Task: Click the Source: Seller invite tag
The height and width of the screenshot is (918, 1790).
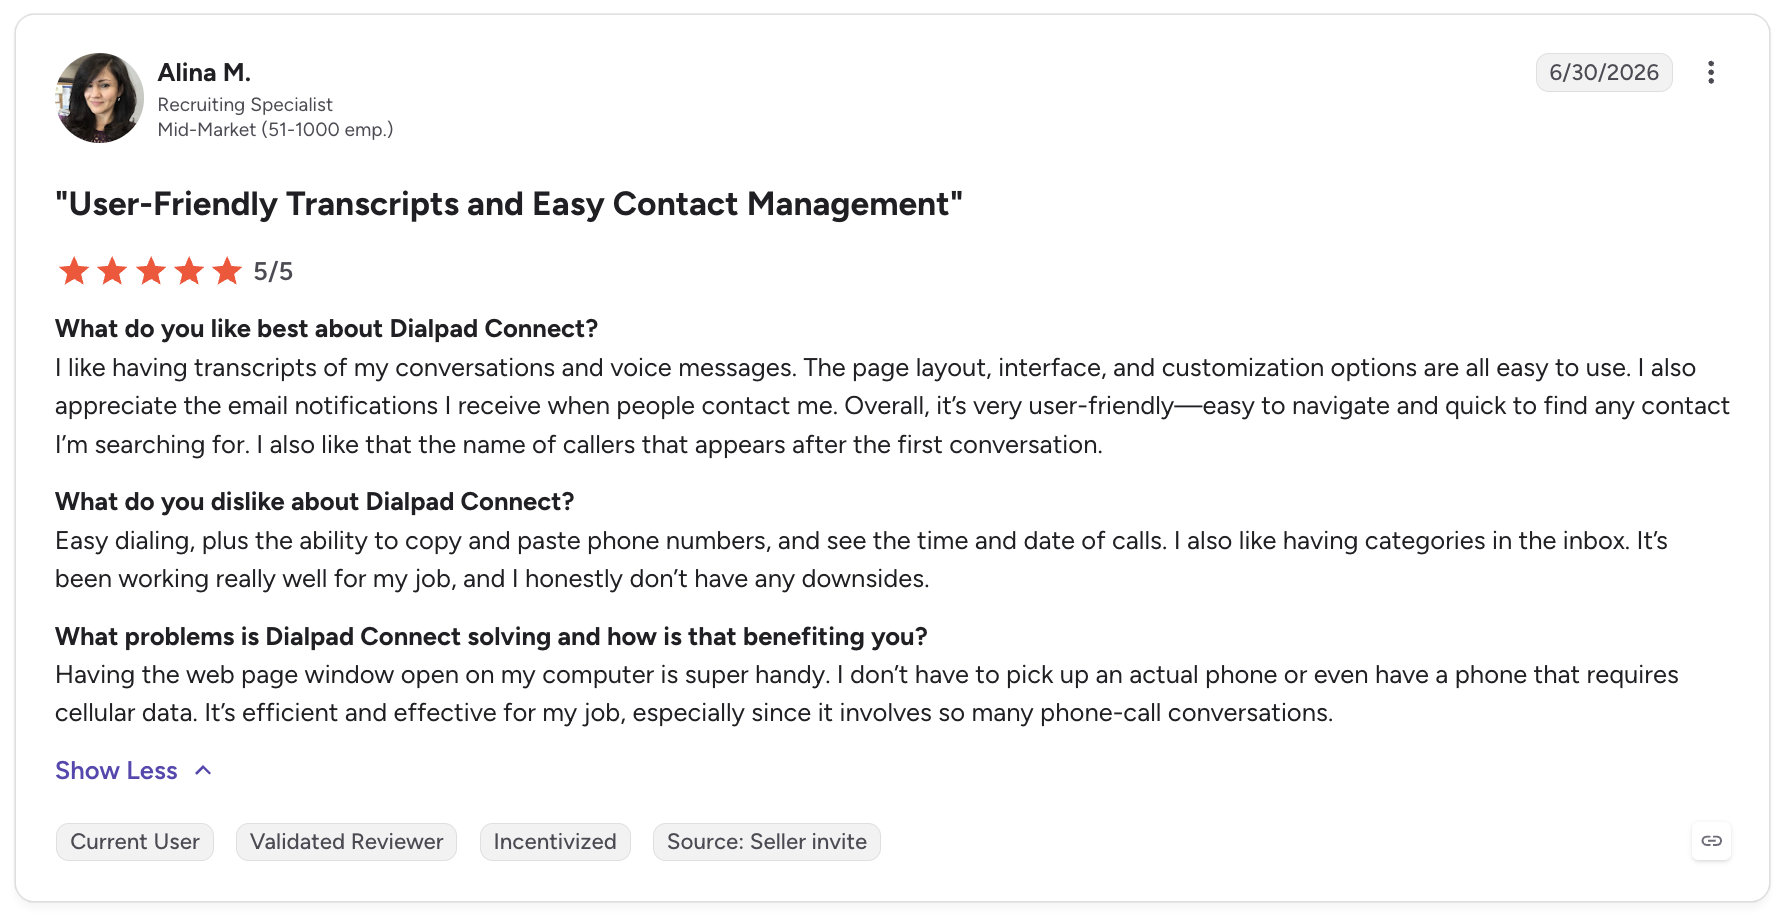Action: click(x=767, y=842)
